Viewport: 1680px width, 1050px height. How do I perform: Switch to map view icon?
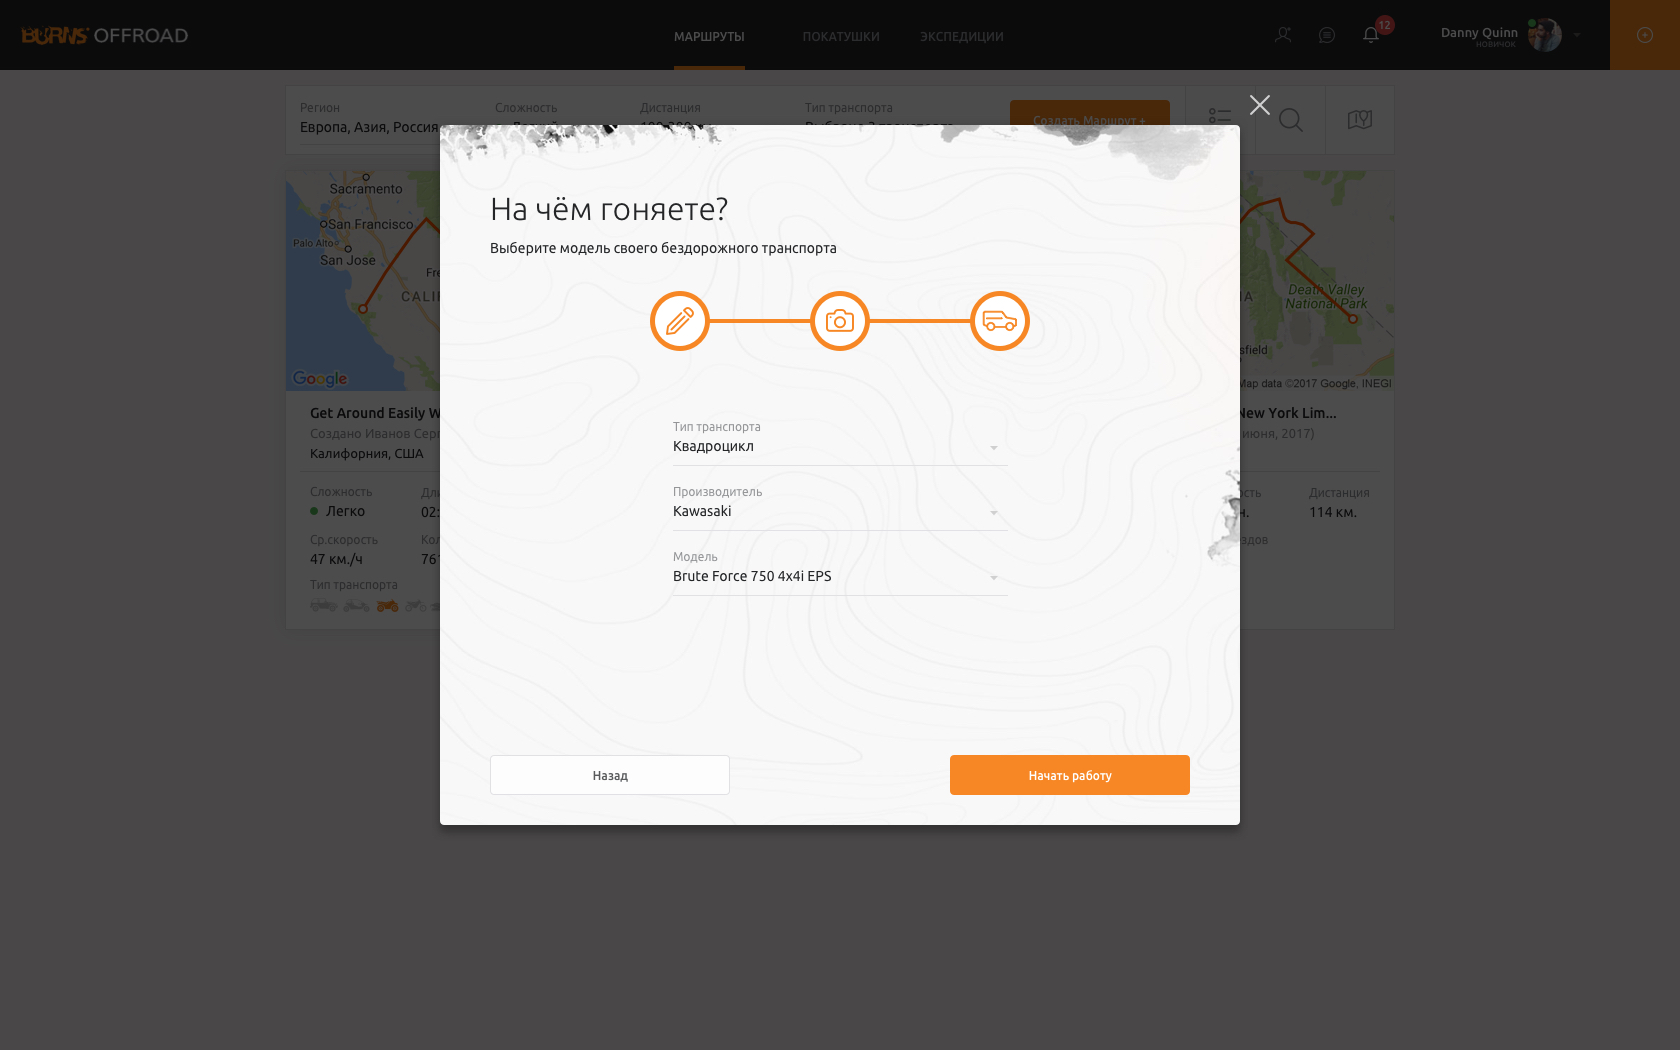click(1360, 120)
